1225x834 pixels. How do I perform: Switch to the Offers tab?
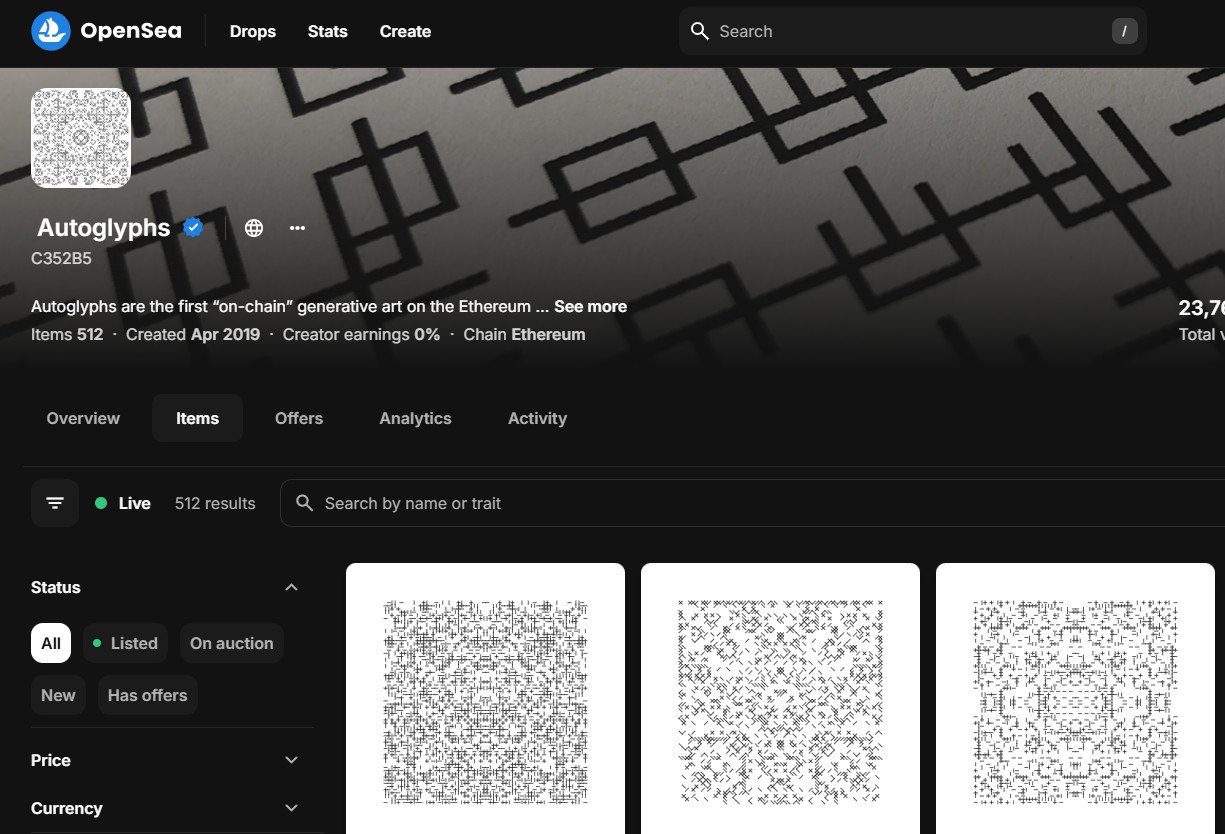299,418
